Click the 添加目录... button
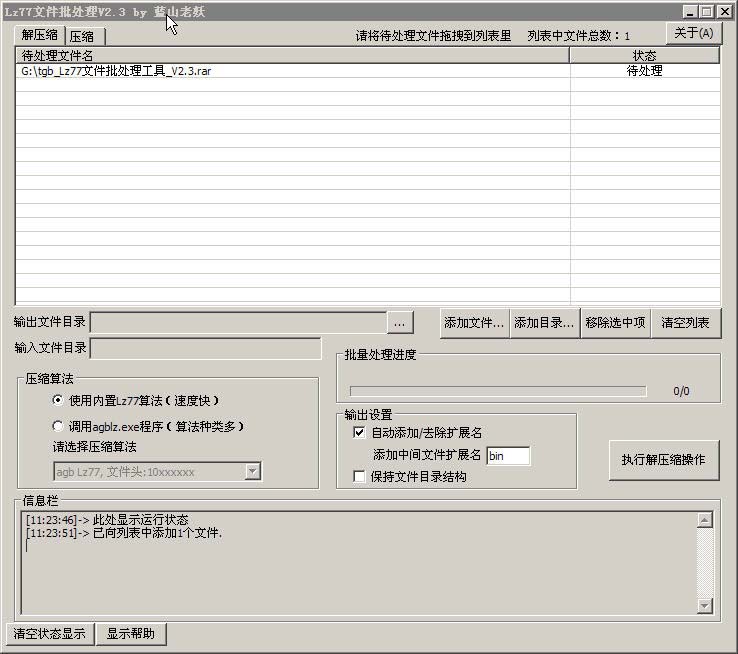738x654 pixels. click(x=544, y=322)
